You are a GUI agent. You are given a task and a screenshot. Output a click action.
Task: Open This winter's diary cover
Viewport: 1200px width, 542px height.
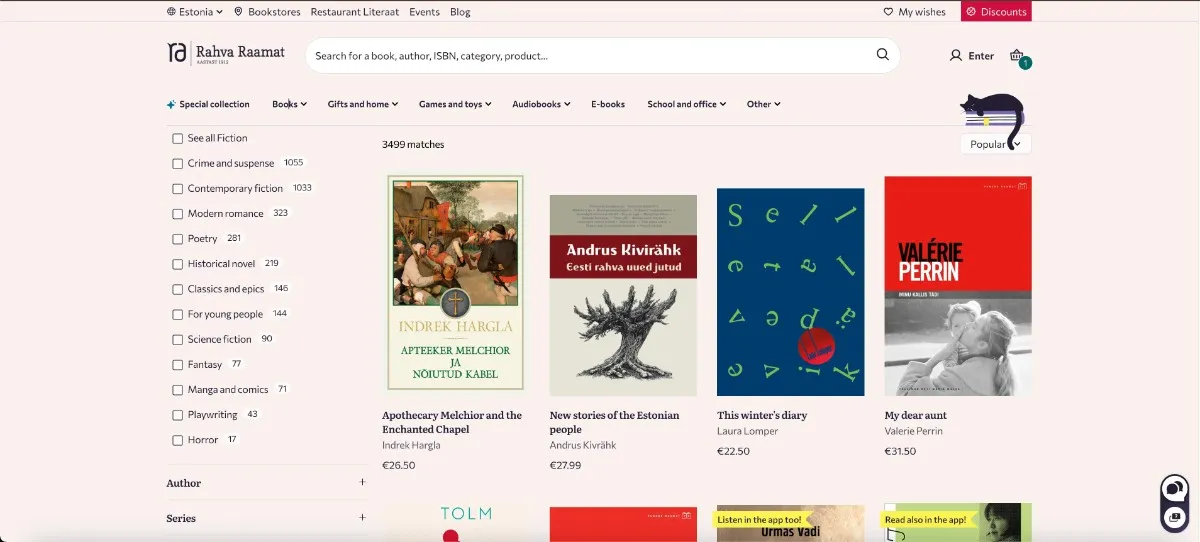(x=790, y=292)
